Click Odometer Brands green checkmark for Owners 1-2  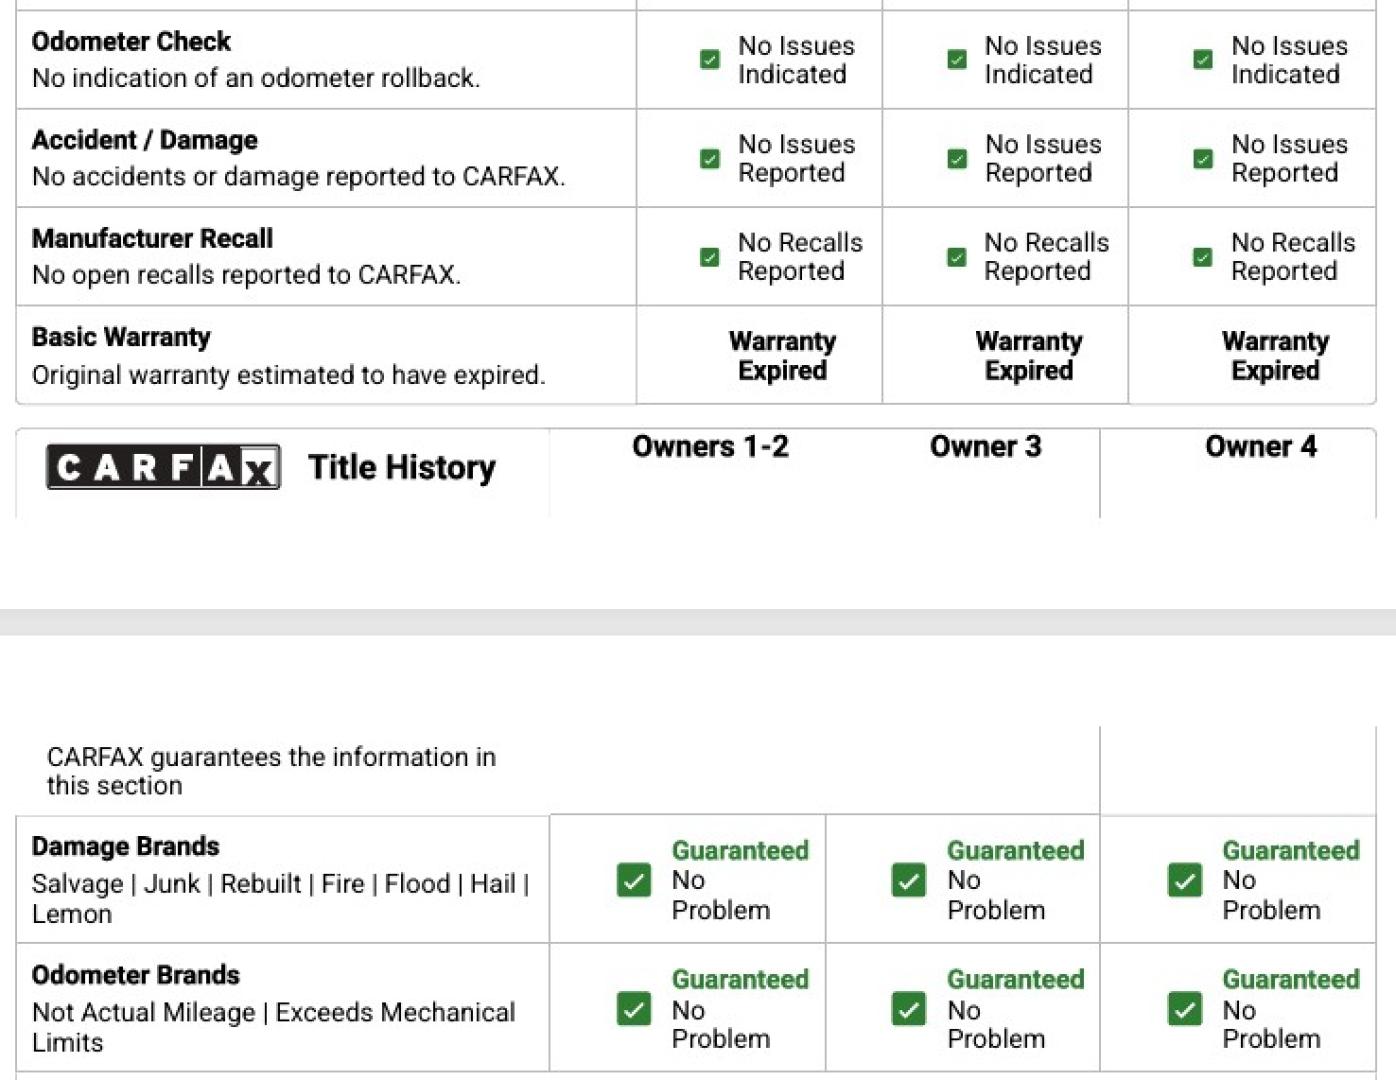click(x=634, y=1009)
